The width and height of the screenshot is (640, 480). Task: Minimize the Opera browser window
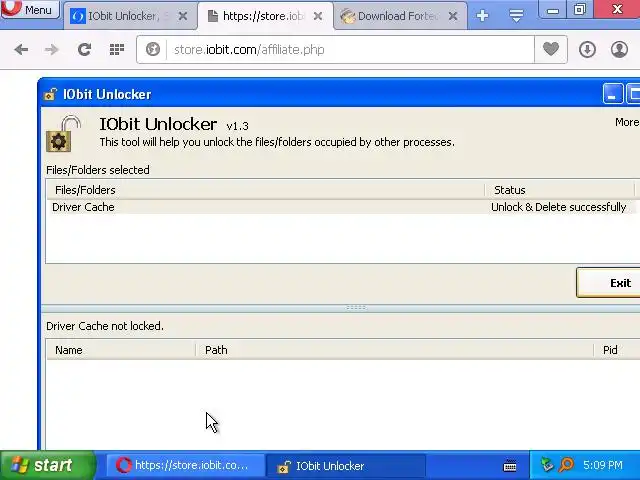point(553,10)
